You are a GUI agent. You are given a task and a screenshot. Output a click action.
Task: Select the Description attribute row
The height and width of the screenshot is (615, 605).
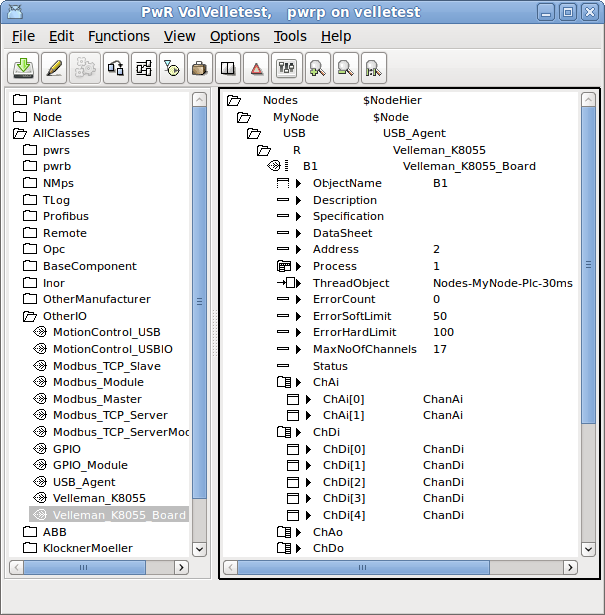345,200
